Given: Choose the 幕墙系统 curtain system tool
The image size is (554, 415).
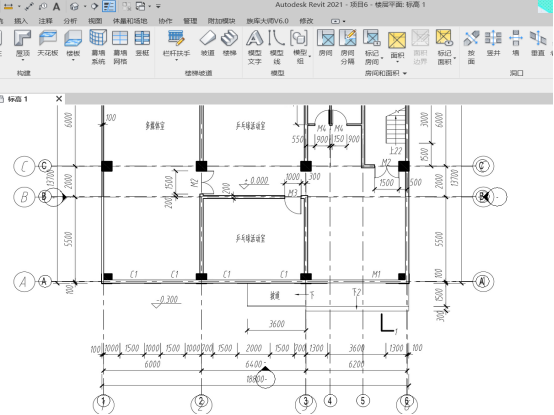Looking at the screenshot, I should pyautogui.click(x=98, y=47).
